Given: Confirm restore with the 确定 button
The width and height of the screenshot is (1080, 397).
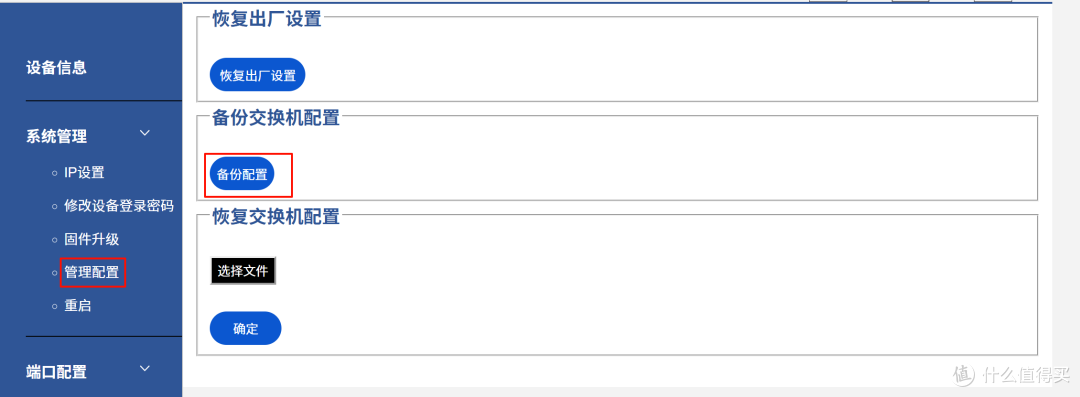Looking at the screenshot, I should pyautogui.click(x=245, y=328).
